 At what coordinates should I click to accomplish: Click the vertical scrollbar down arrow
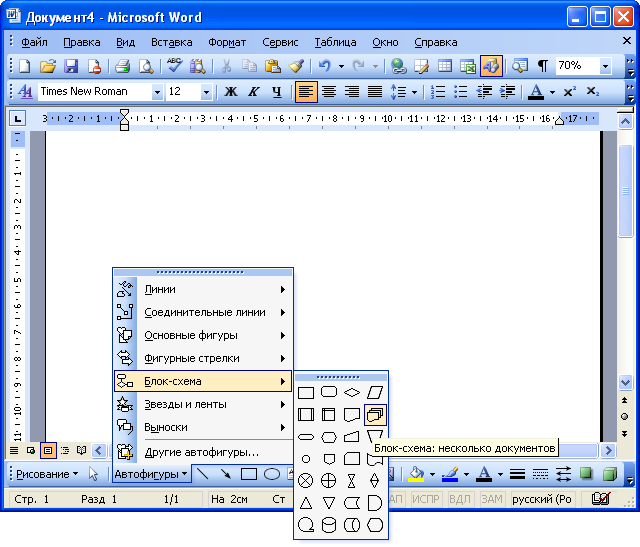[x=625, y=382]
